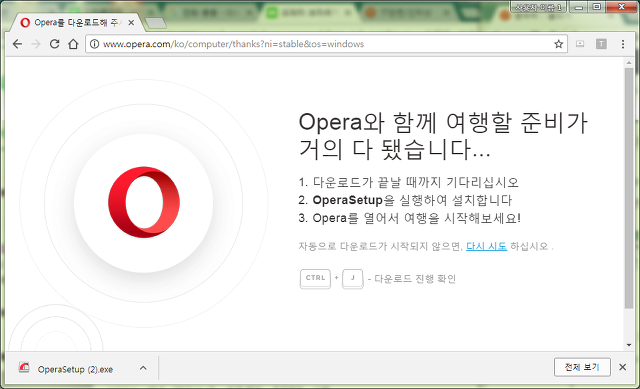Click the 다시 시도 retry link
The width and height of the screenshot is (640, 389).
(487, 246)
